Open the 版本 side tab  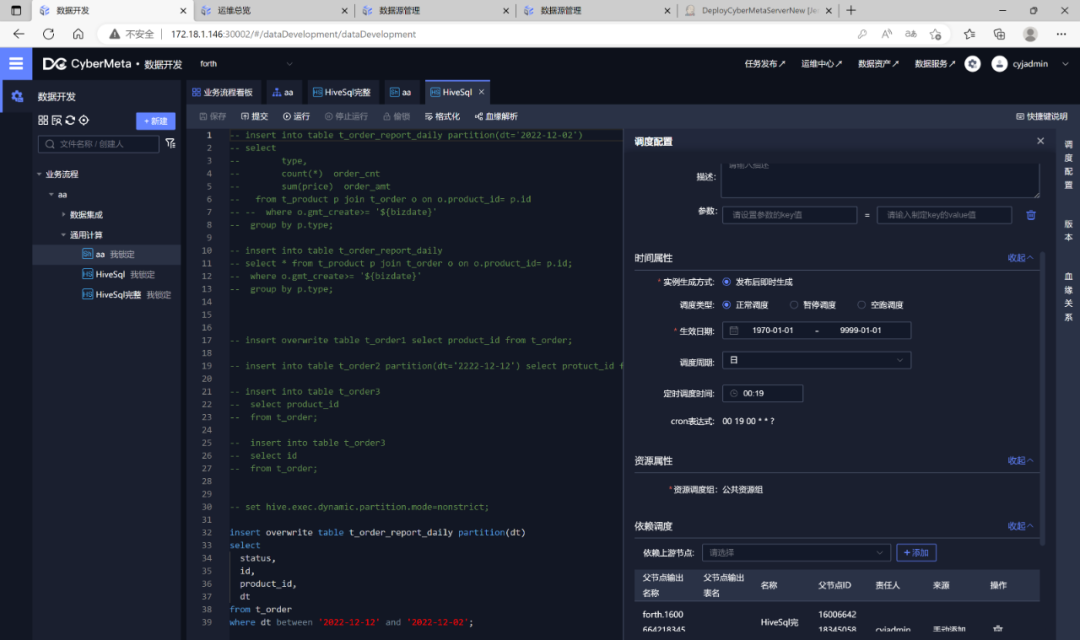point(1068,230)
